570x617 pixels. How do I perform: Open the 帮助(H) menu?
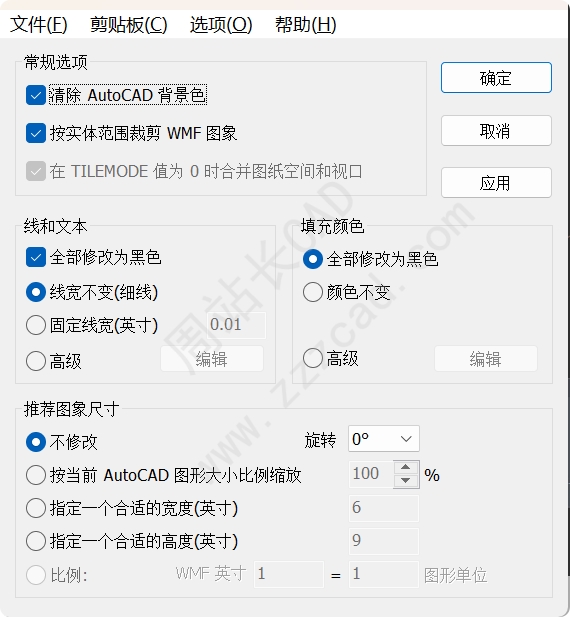305,25
